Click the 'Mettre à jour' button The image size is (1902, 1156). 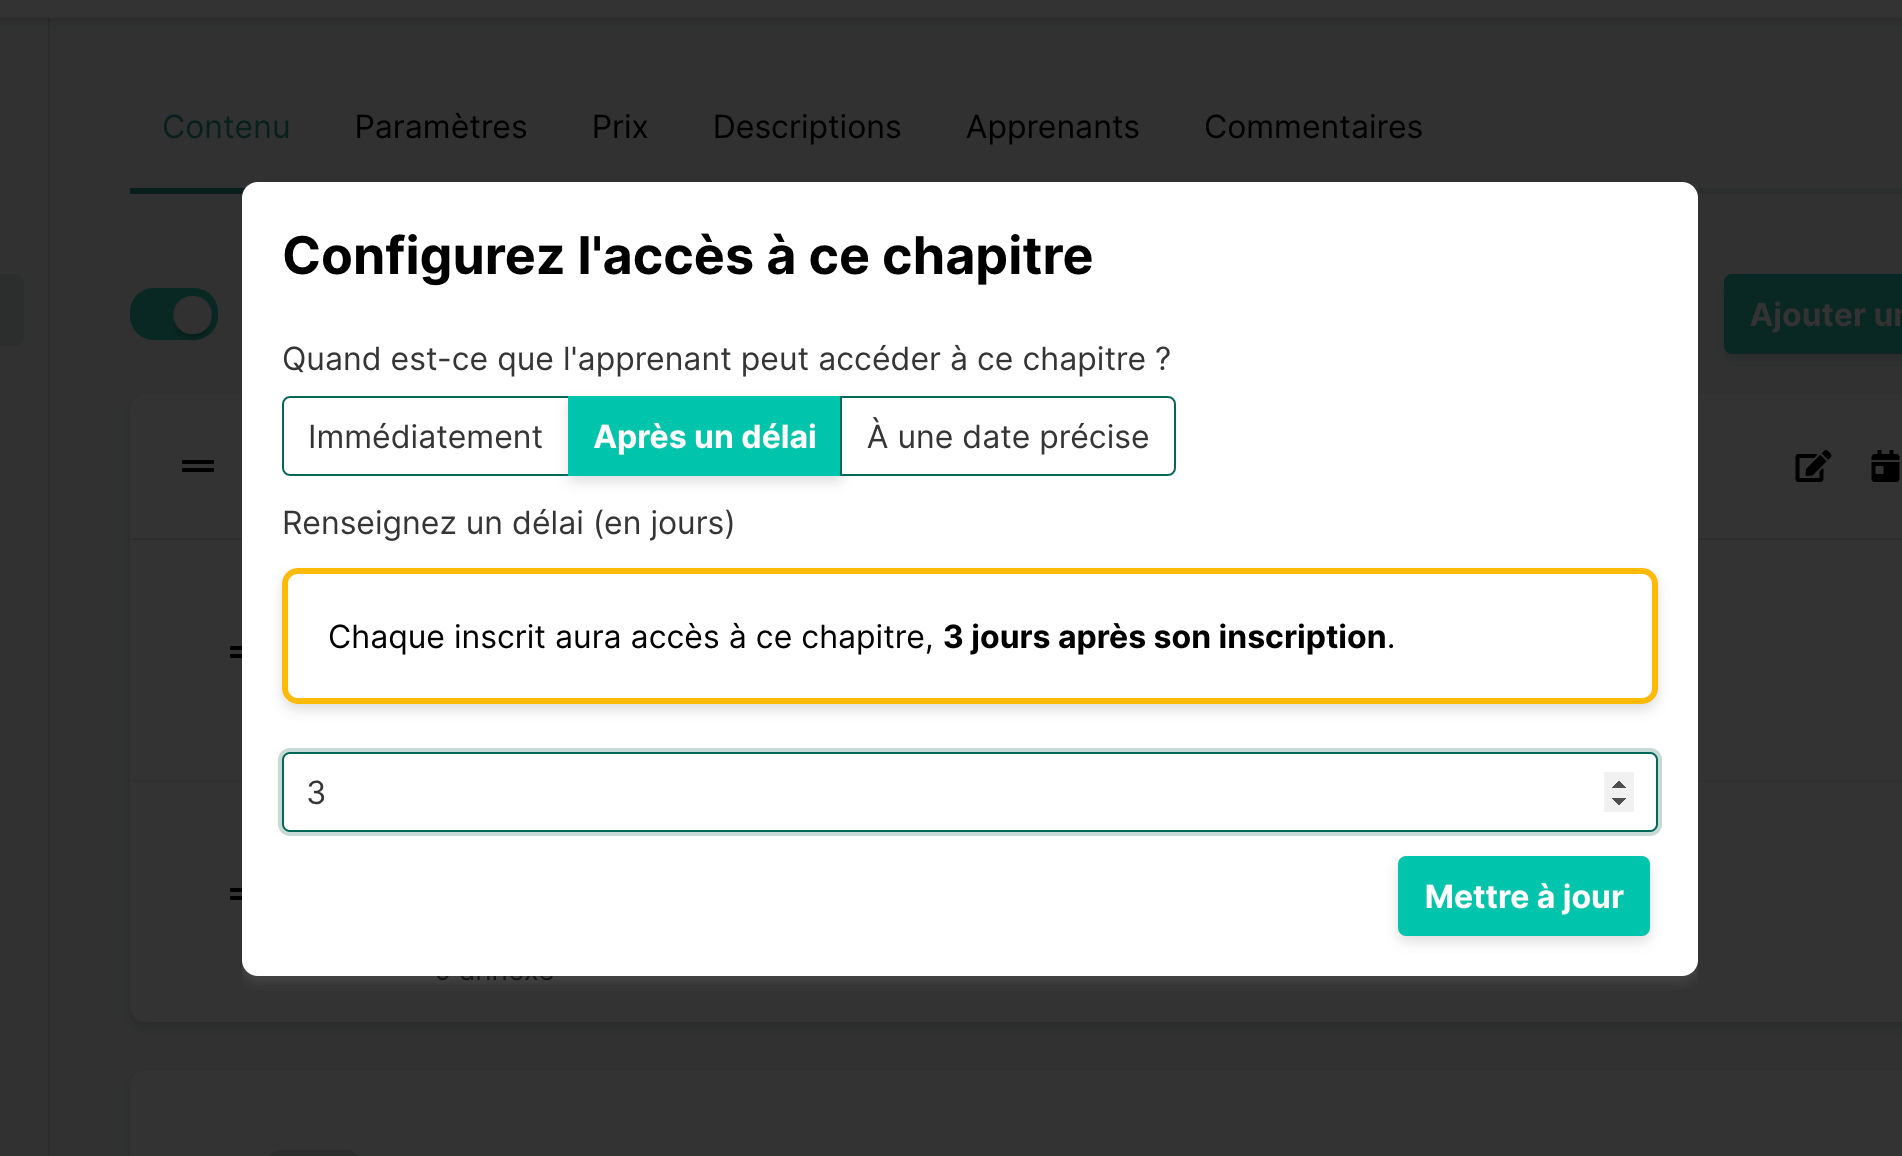(x=1523, y=896)
